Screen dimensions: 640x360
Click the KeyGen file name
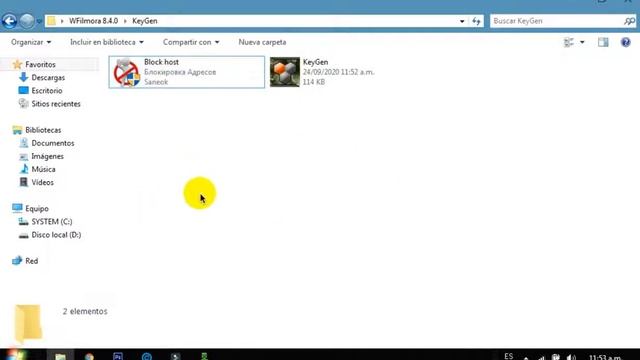click(315, 62)
